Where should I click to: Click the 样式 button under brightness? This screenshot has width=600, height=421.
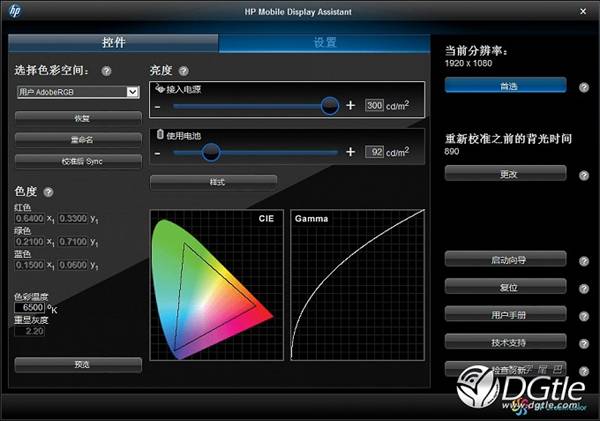214,182
